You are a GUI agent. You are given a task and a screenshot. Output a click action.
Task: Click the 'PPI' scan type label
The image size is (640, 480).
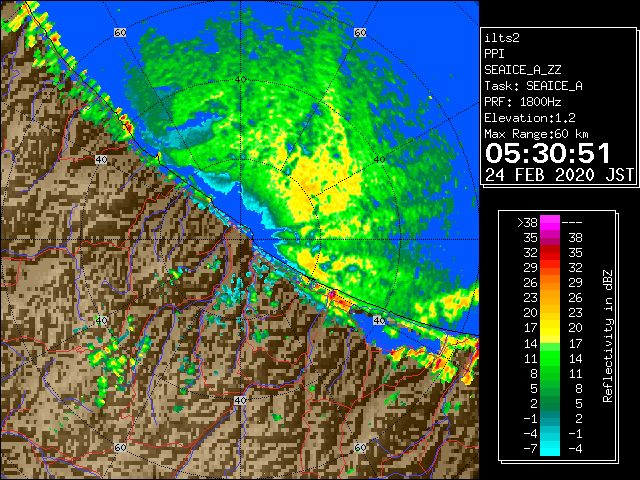pyautogui.click(x=494, y=54)
